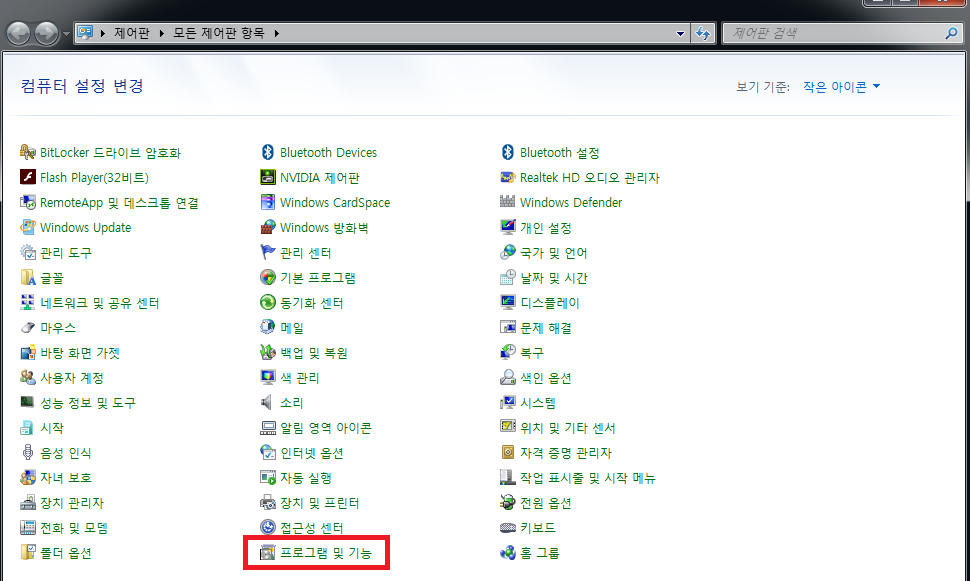The image size is (970, 581).
Task: Open BitLocker drive encryption icon
Action: point(28,152)
